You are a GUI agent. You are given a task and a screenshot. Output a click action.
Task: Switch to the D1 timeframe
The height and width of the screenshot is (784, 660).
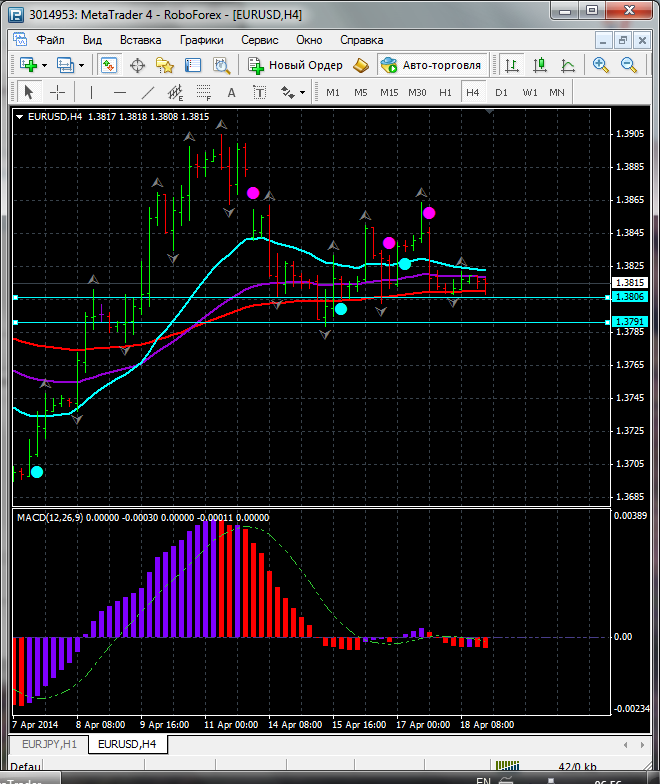[501, 92]
